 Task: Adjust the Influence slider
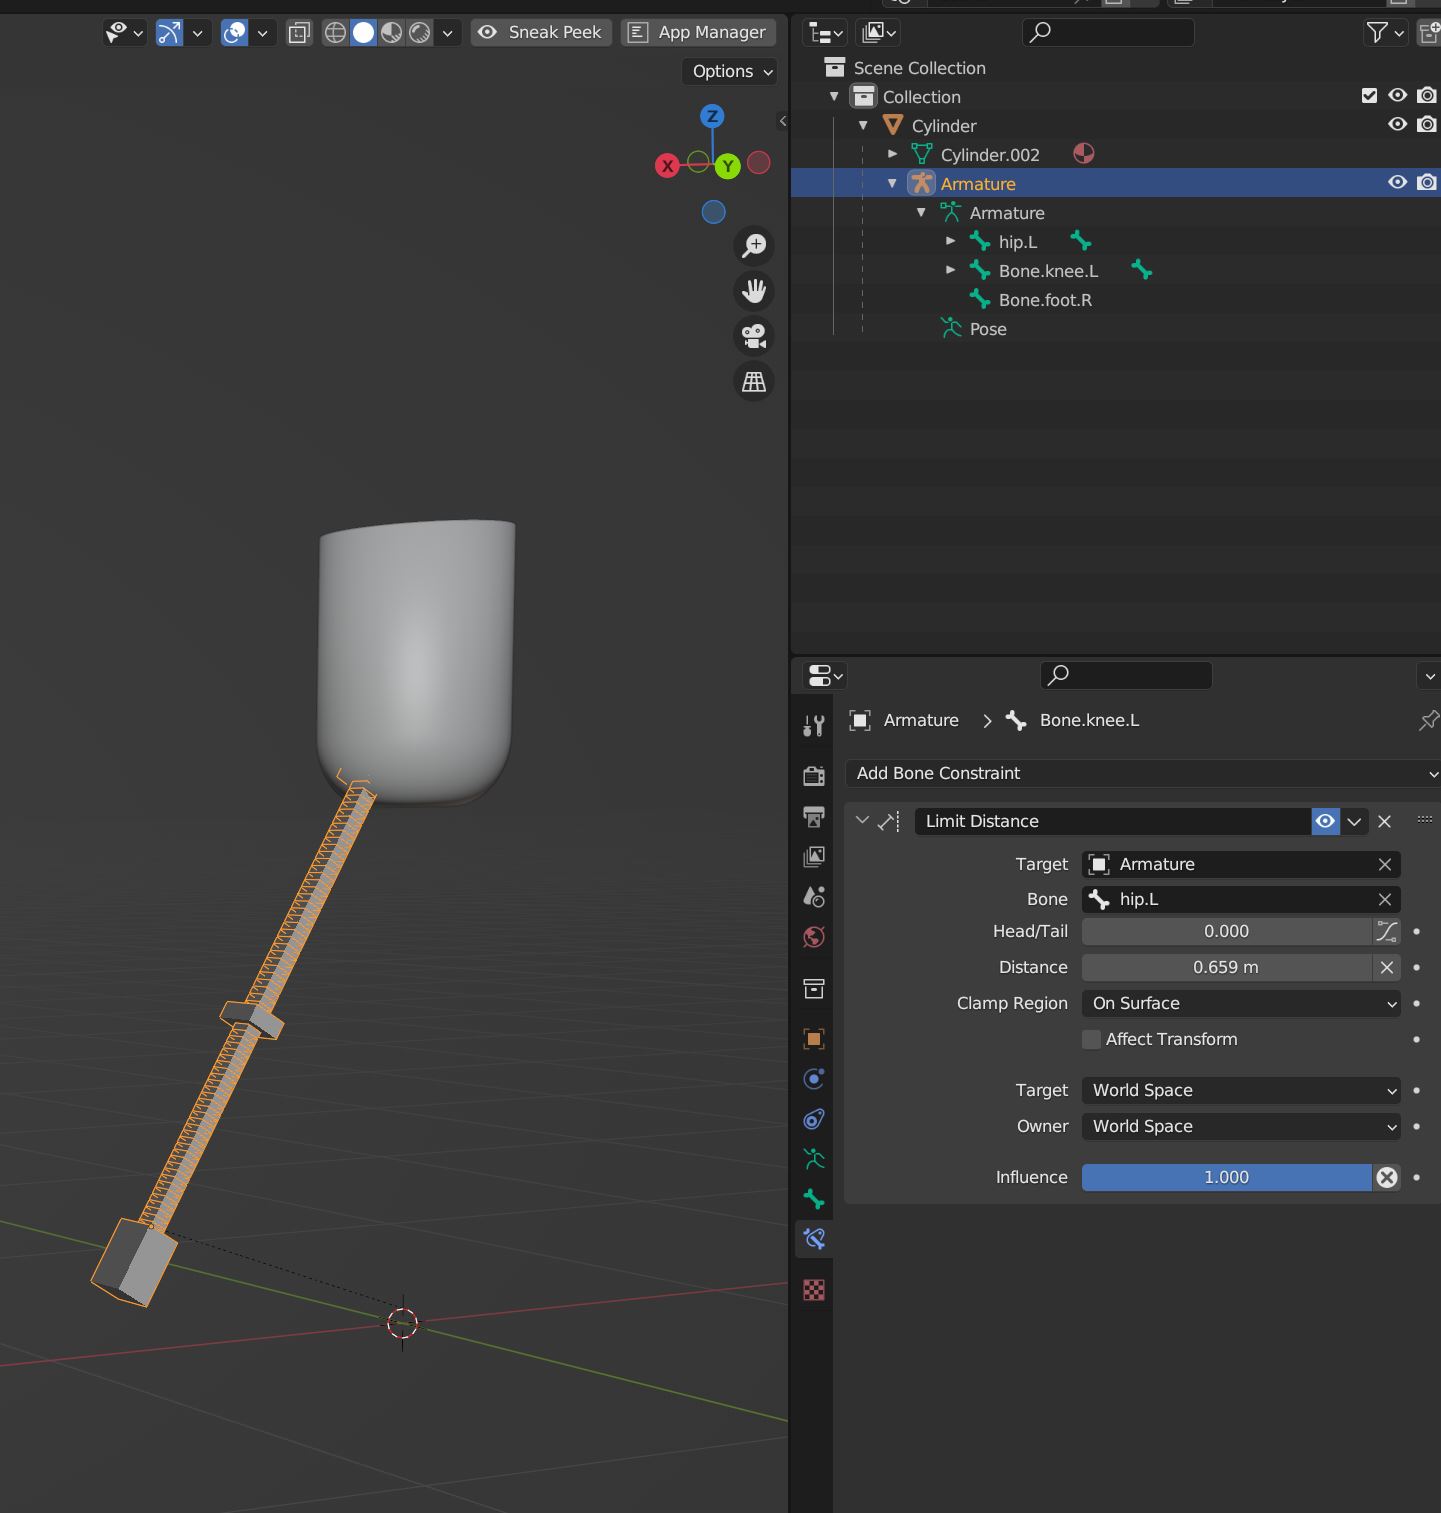coord(1227,1177)
